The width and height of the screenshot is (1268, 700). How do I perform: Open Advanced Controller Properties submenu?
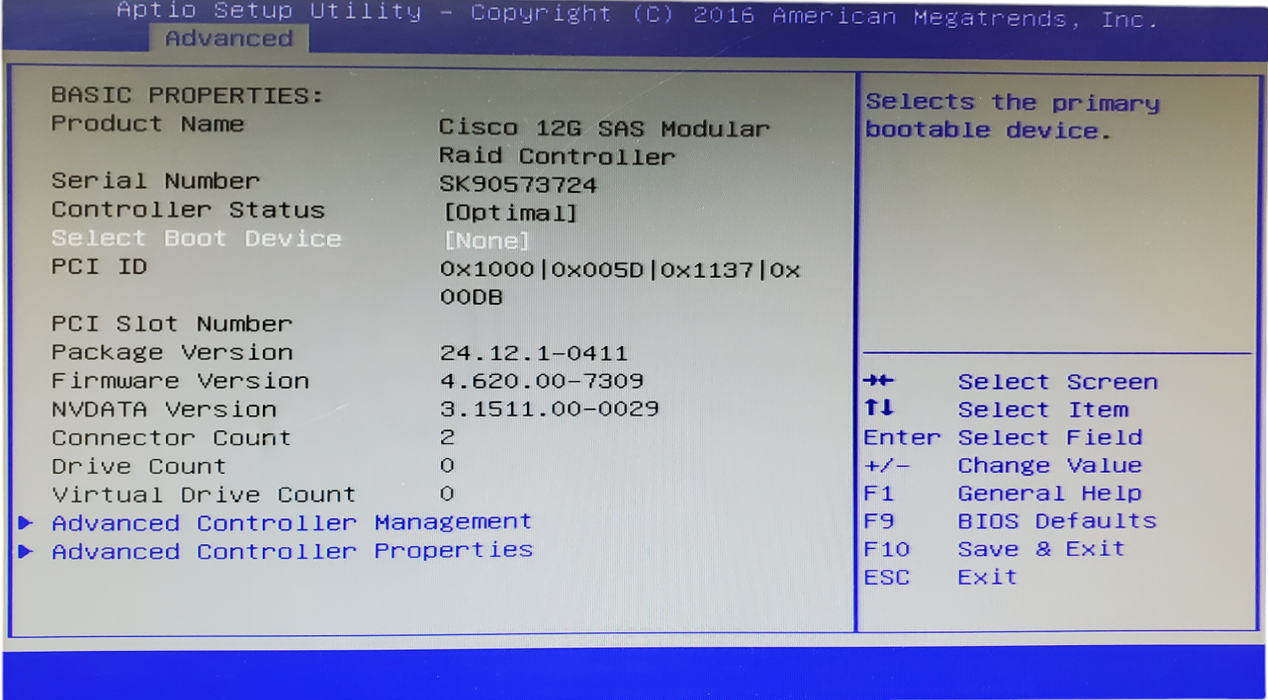click(292, 550)
